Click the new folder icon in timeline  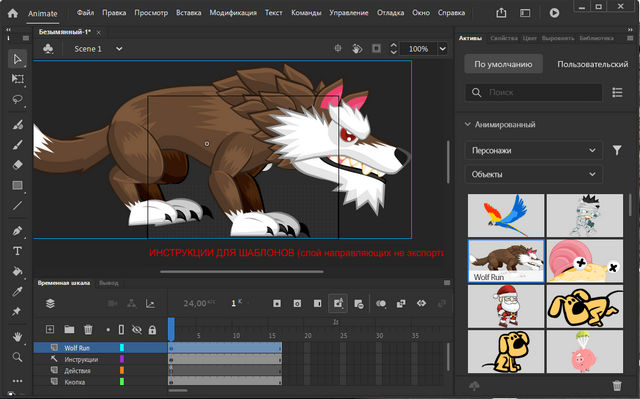tap(69, 329)
